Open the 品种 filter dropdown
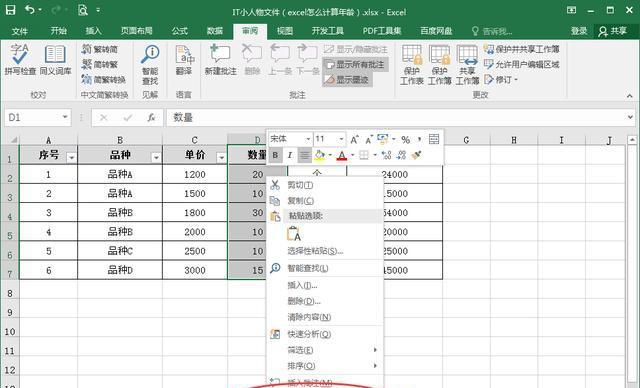This screenshot has width=640, height=388. (x=156, y=157)
